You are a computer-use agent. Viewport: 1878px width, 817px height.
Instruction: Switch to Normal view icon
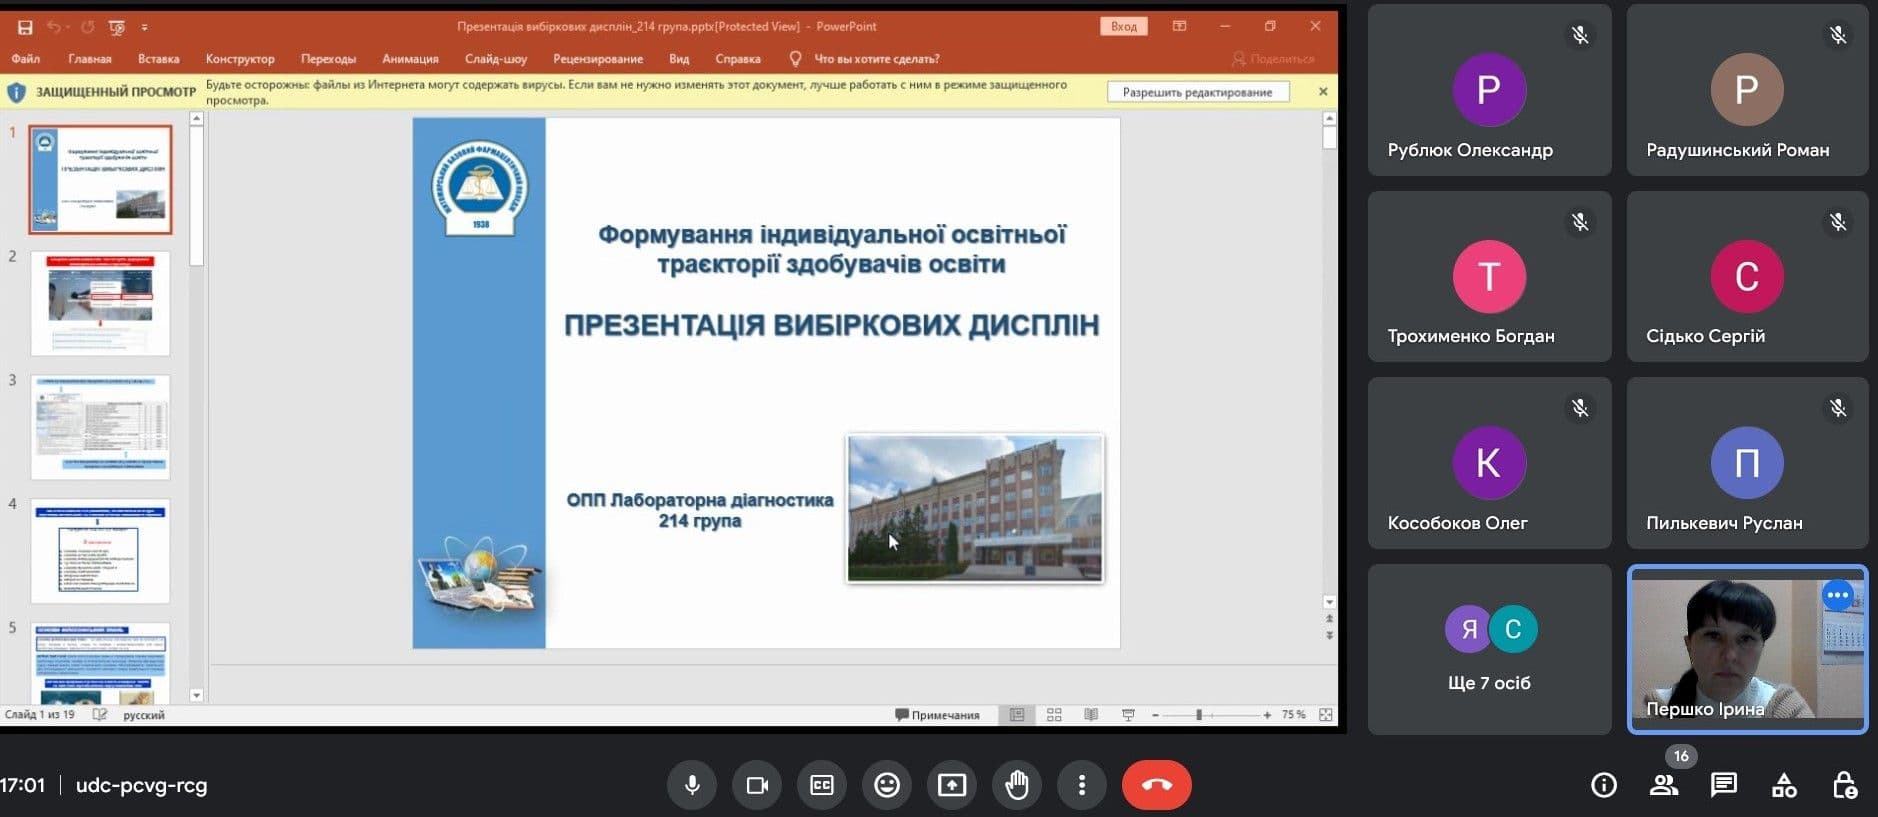pyautogui.click(x=1017, y=715)
